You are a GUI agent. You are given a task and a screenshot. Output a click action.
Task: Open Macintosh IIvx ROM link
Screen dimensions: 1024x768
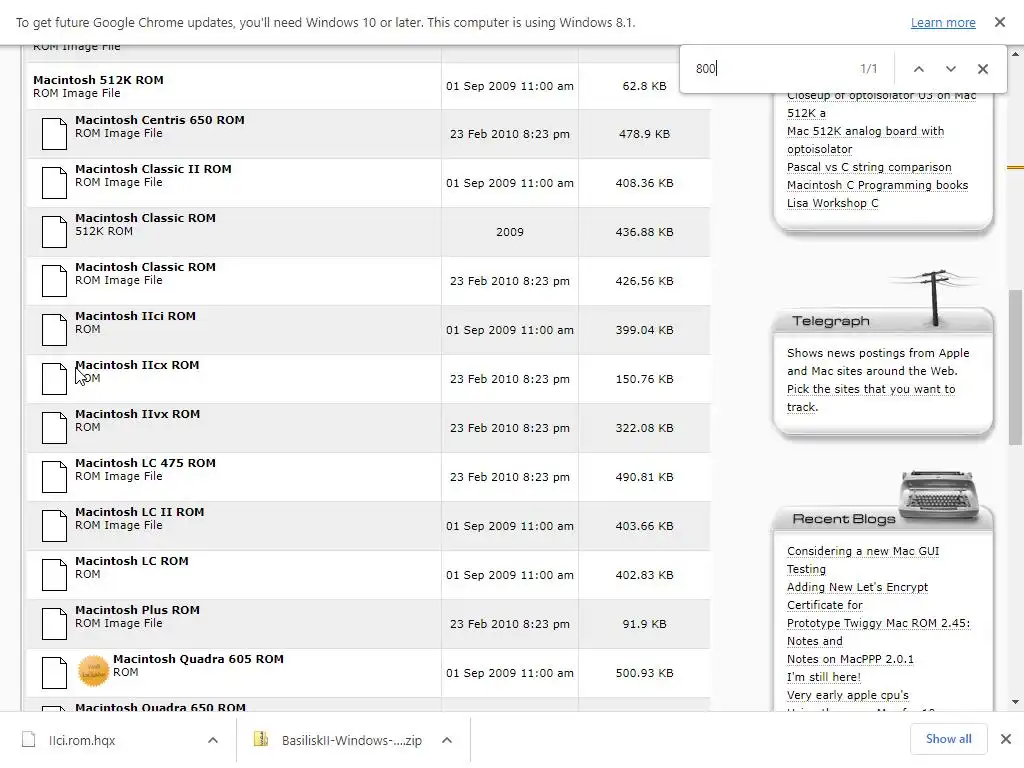click(x=138, y=413)
